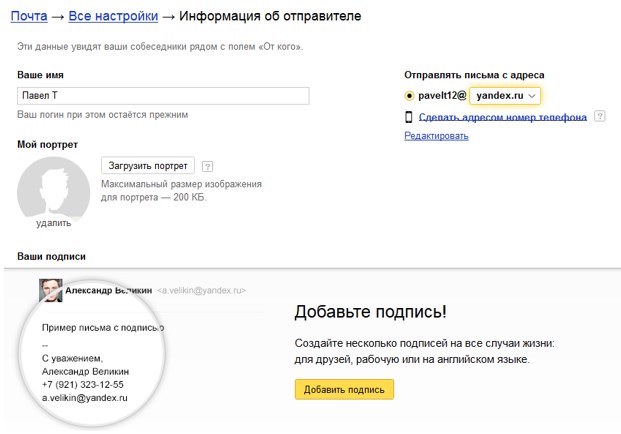Click the Добавить подпись yellow button
The image size is (621, 434).
[x=344, y=390]
